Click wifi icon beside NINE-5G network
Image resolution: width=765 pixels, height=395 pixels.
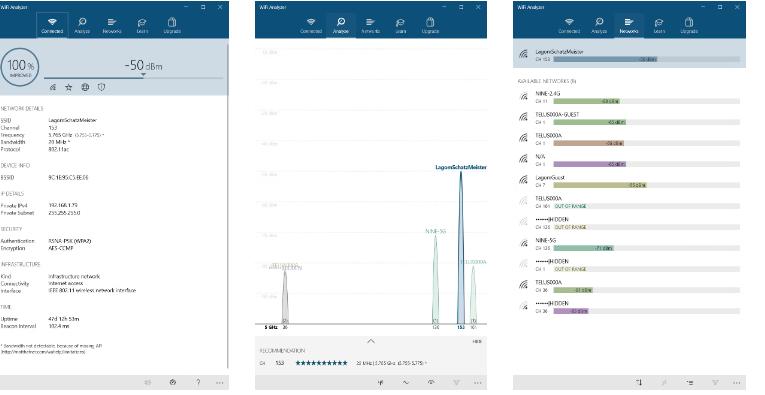click(523, 243)
